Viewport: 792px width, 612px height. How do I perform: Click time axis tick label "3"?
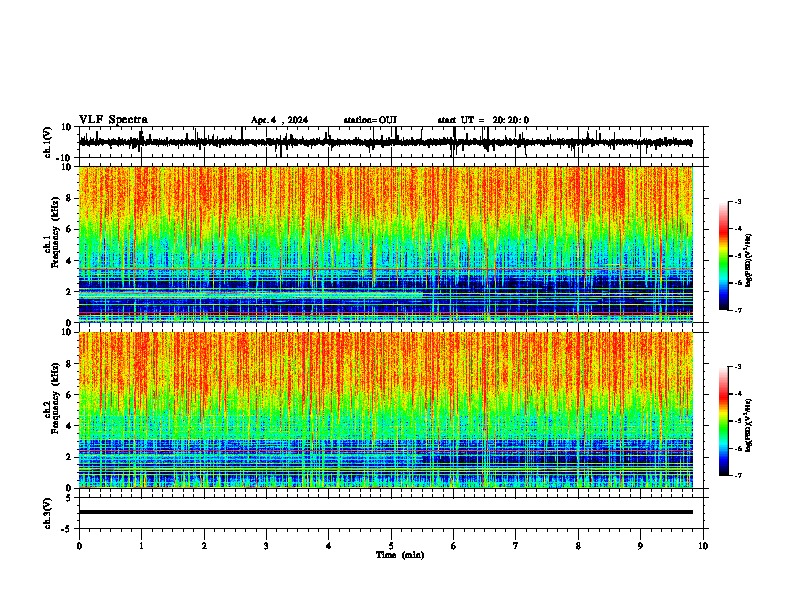[266, 546]
